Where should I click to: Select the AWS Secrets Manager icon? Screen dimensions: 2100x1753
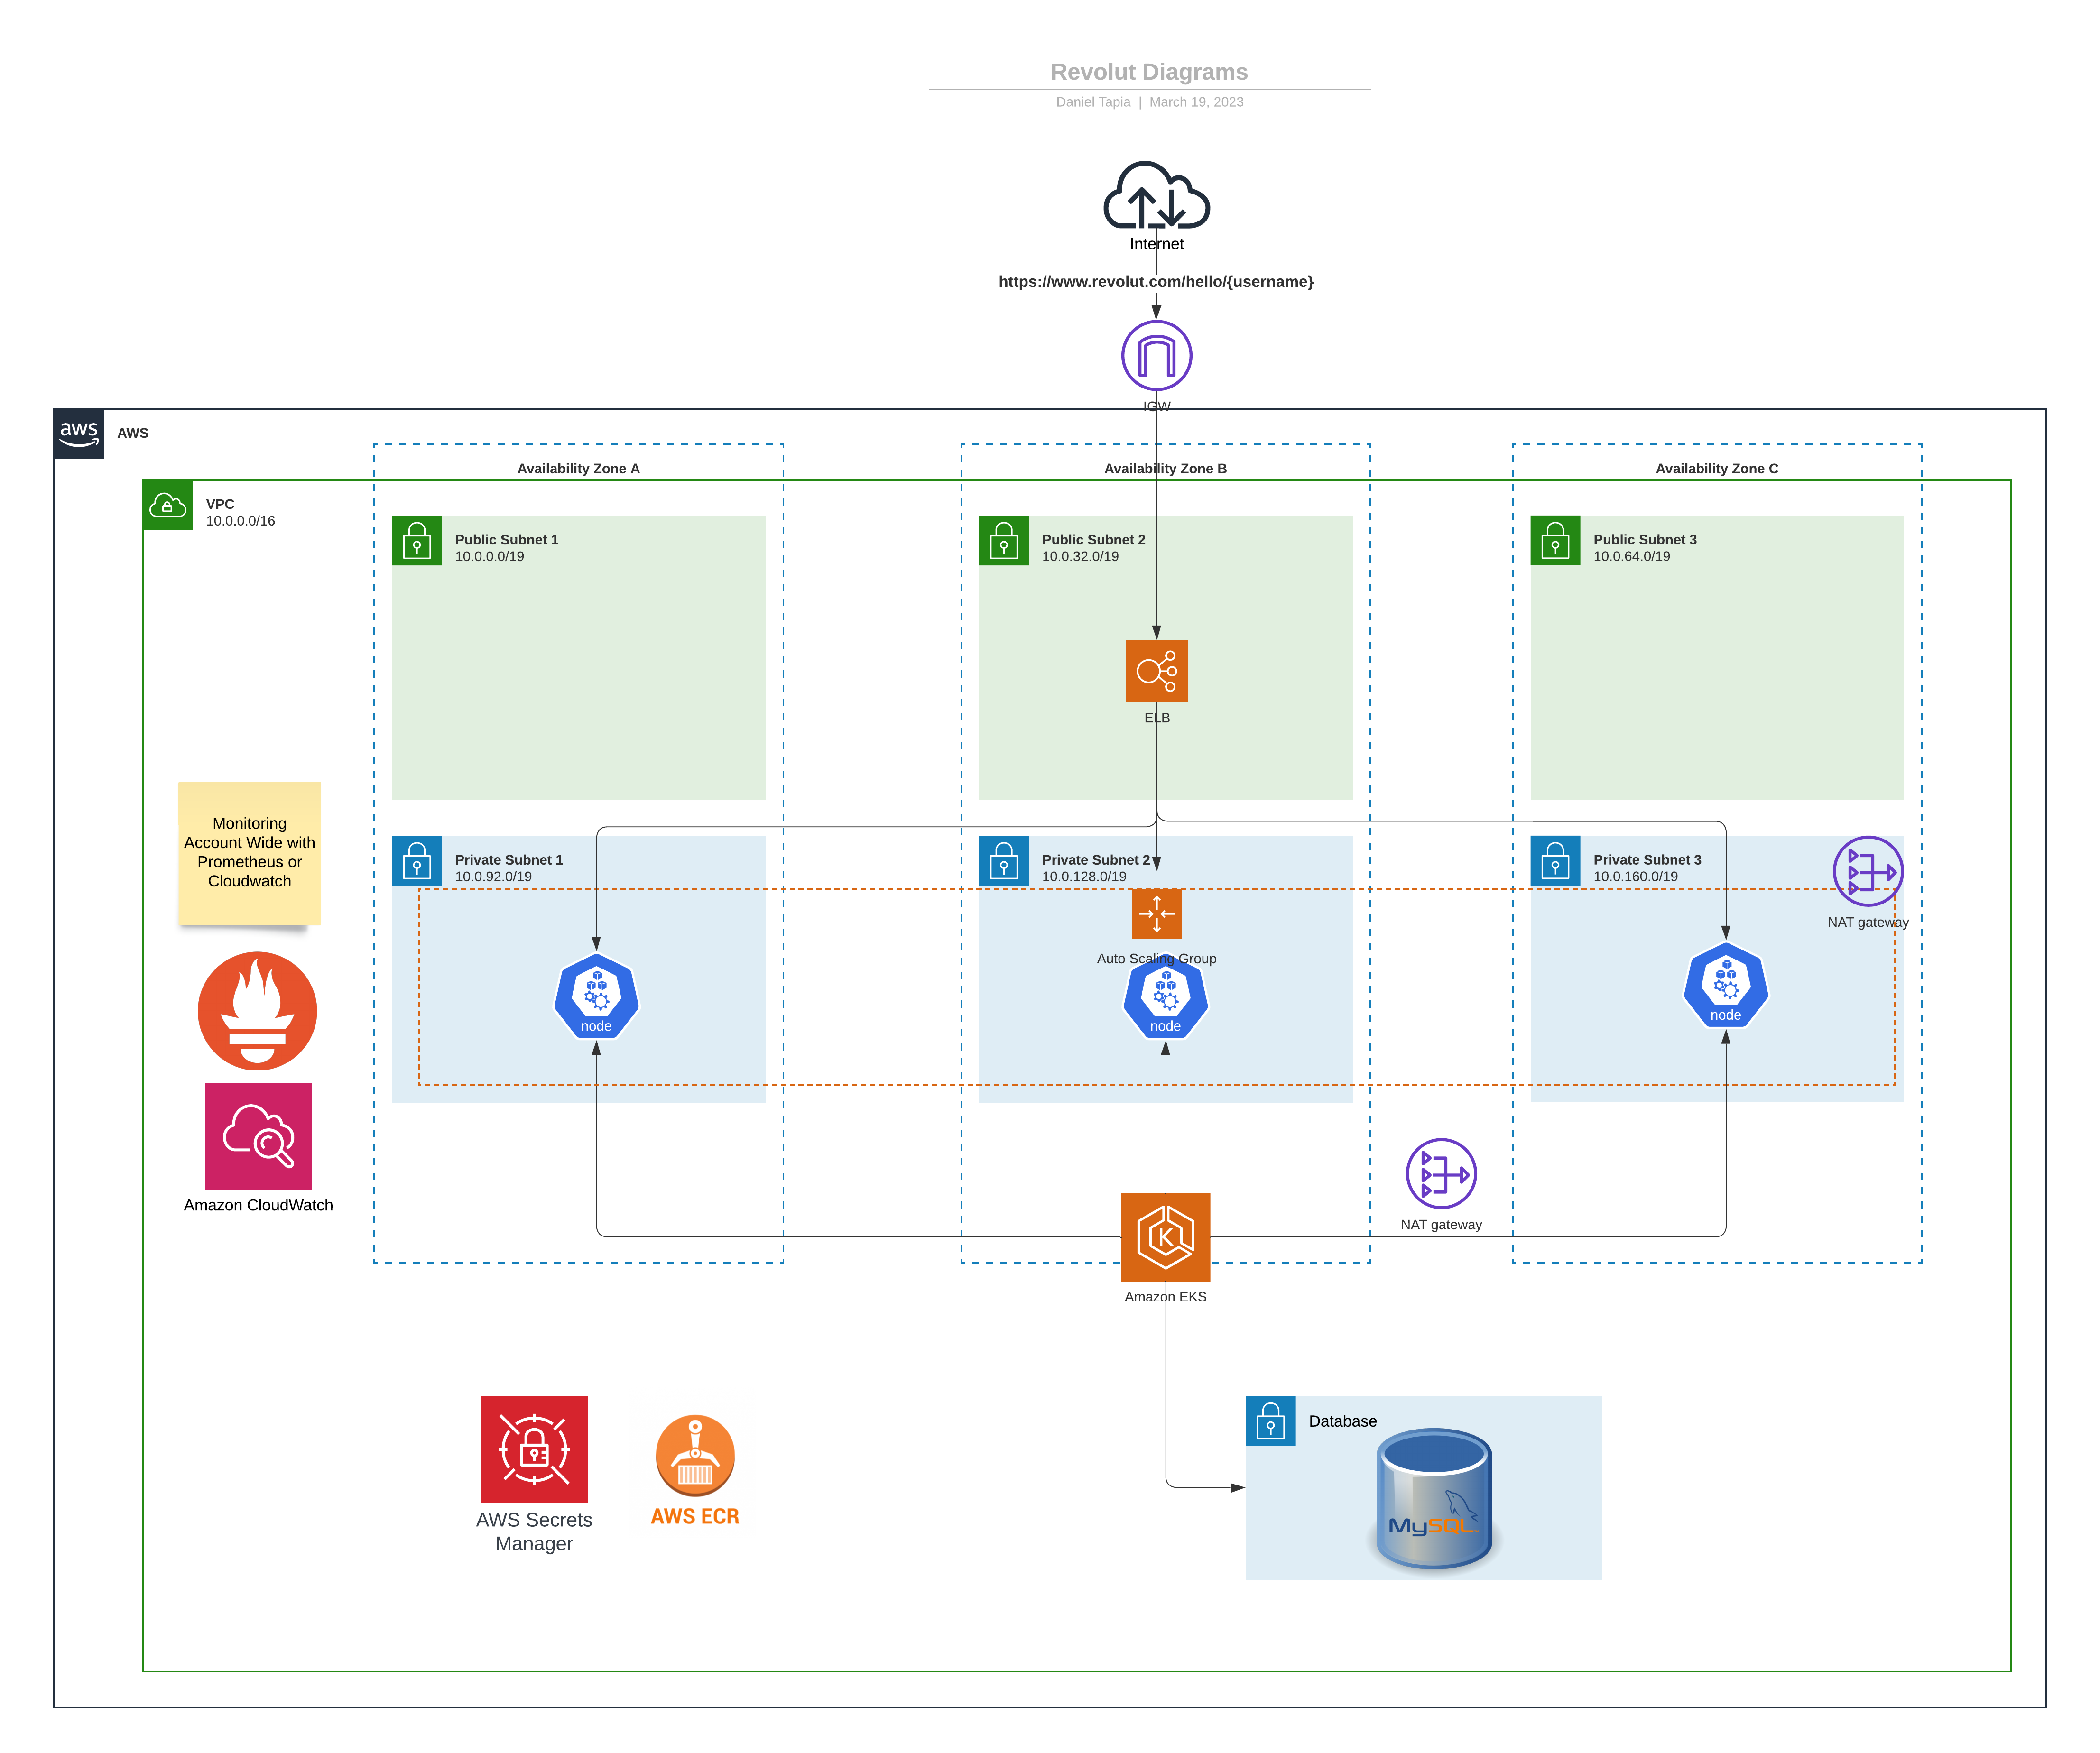pos(534,1449)
